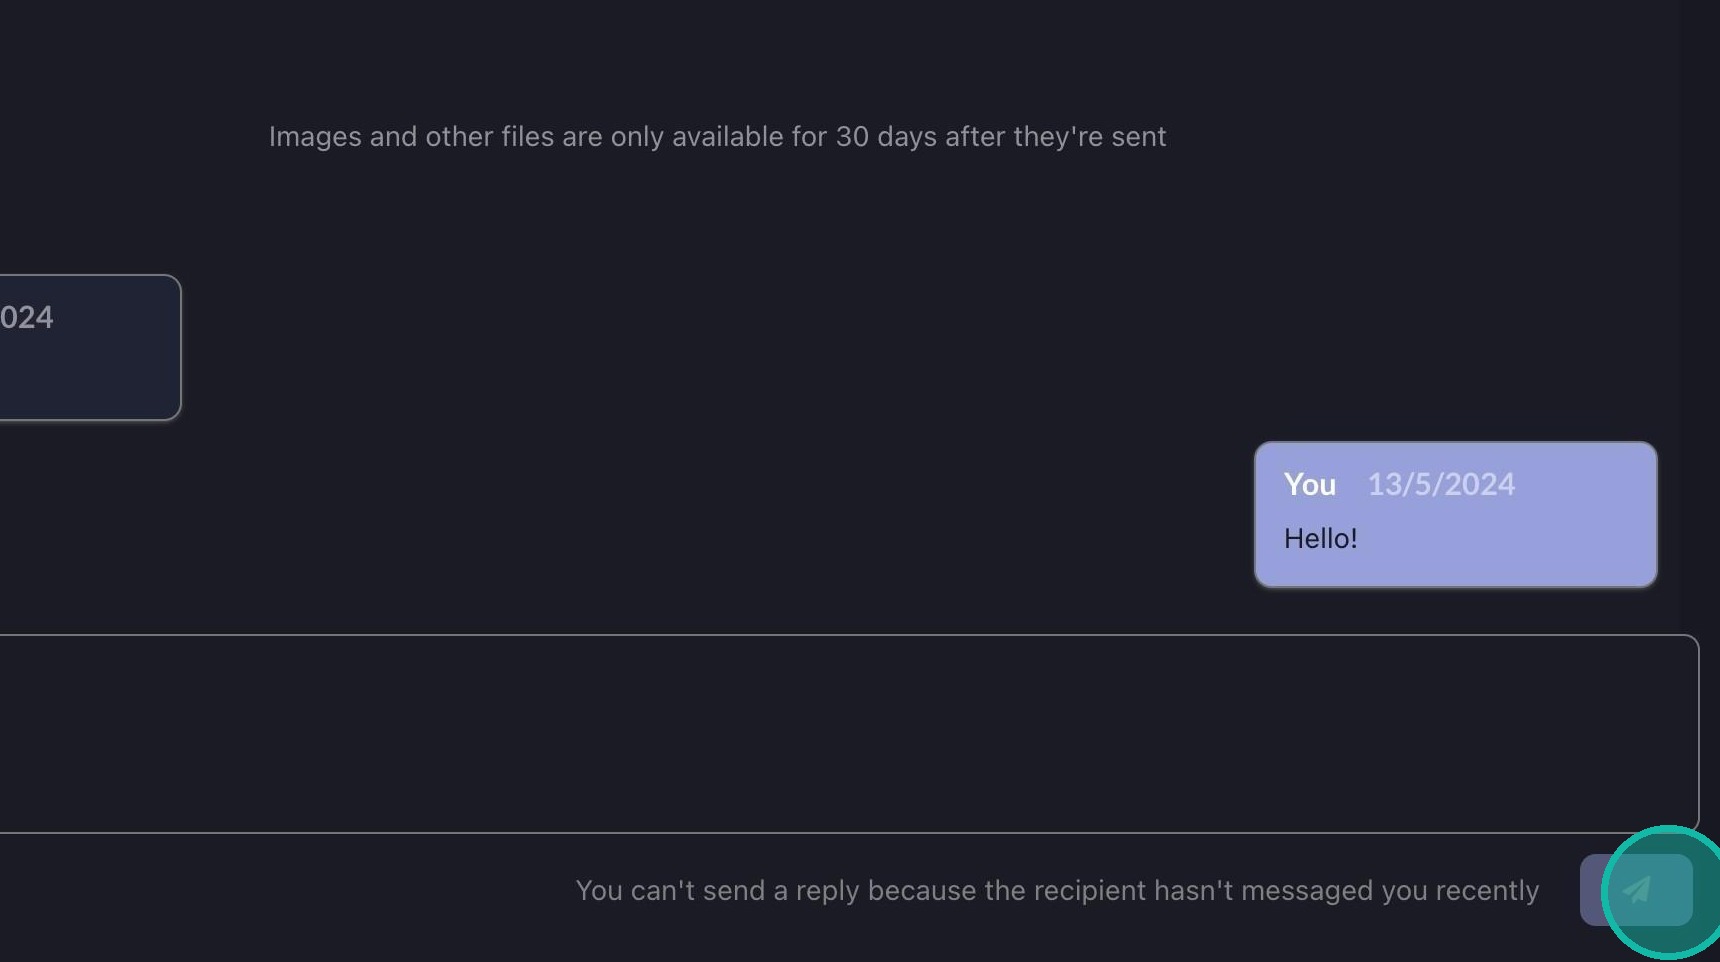
Task: Click the "Hello!" message text
Action: tap(1320, 539)
